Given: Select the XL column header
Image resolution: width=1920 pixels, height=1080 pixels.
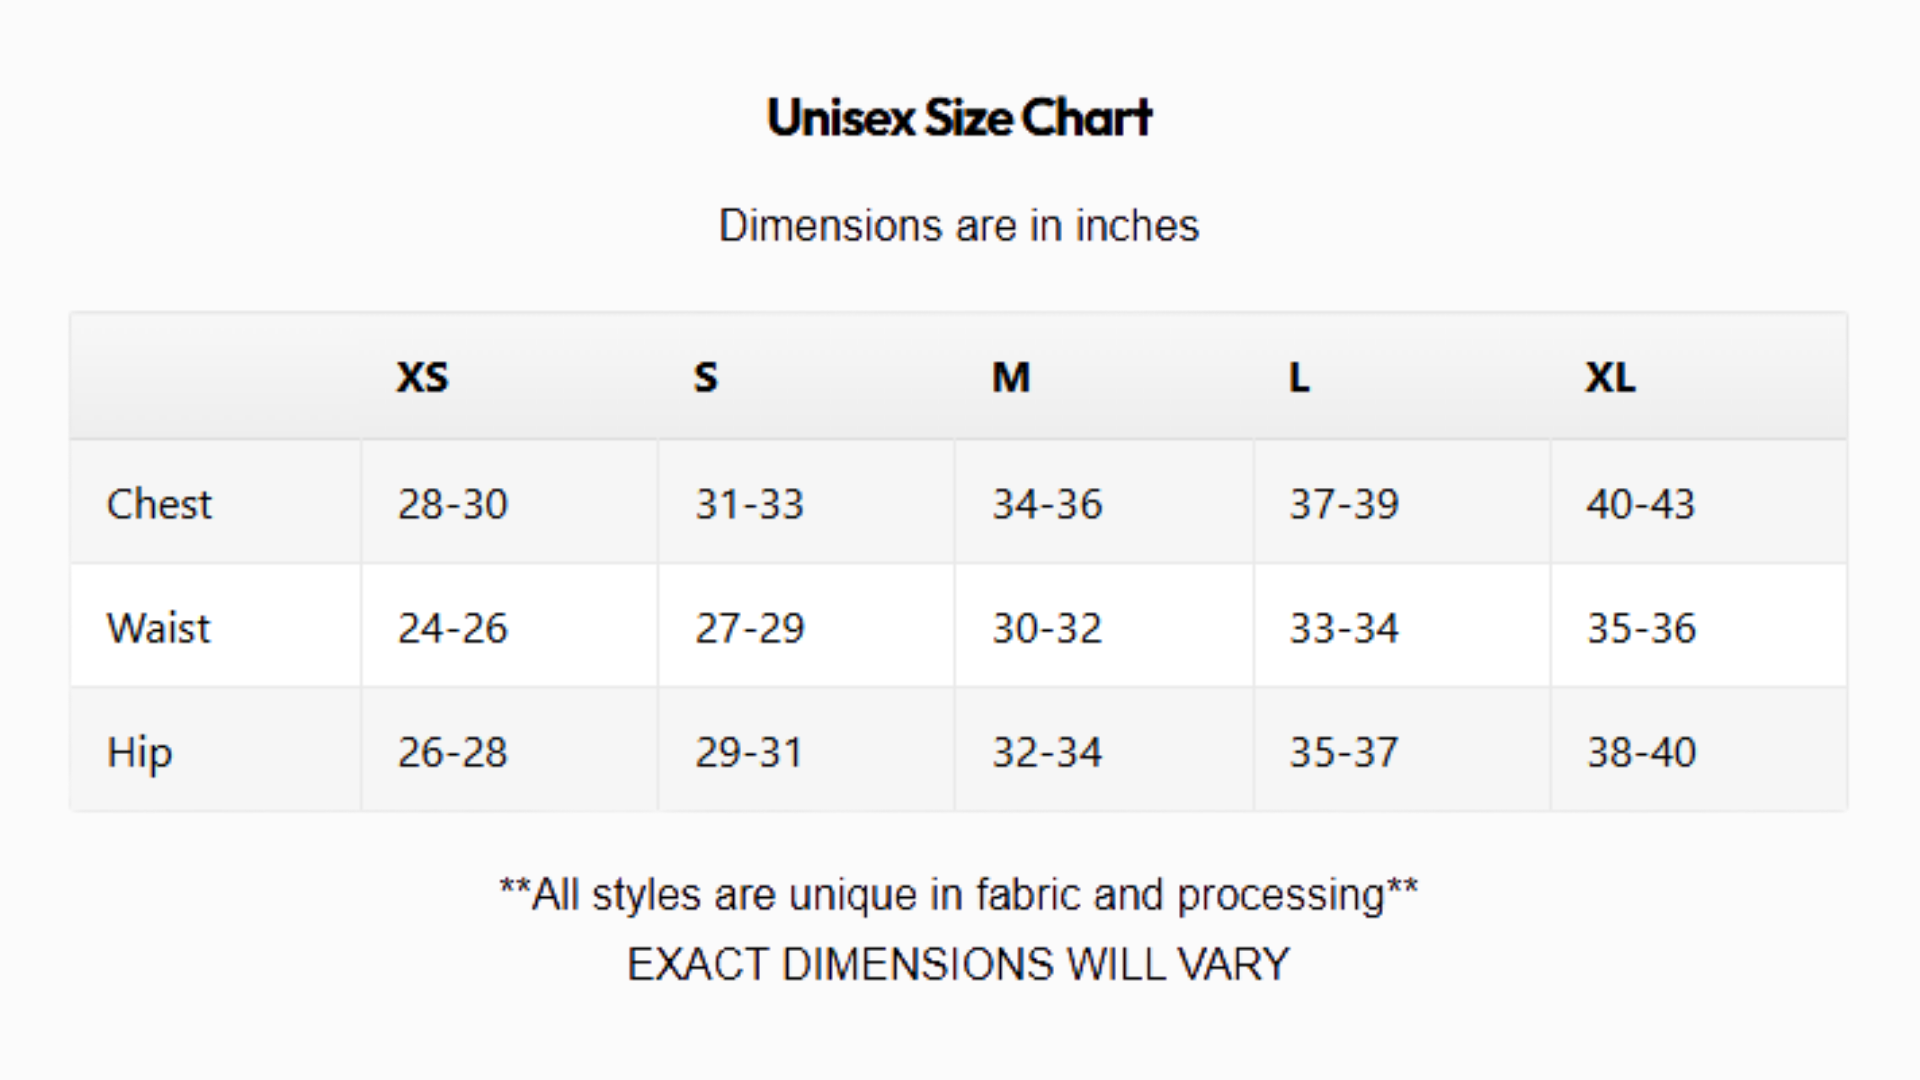Looking at the screenshot, I should pos(1610,377).
